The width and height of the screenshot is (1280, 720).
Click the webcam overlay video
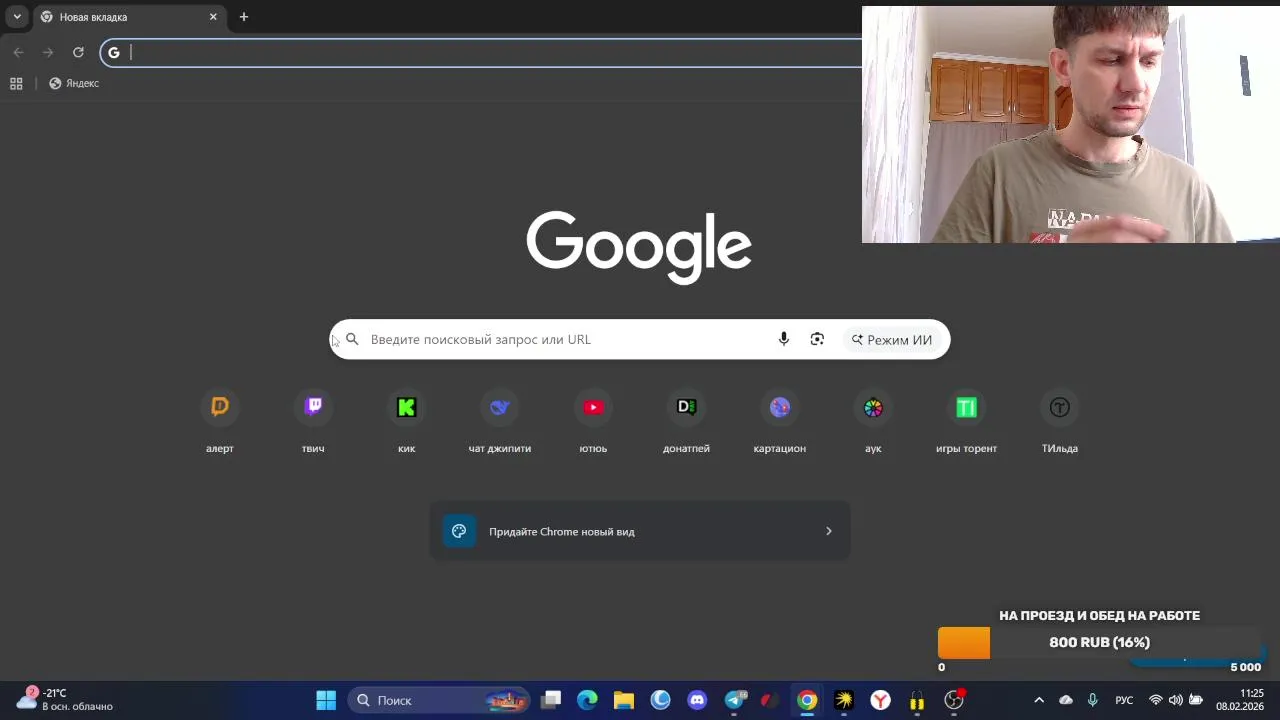pos(1071,124)
